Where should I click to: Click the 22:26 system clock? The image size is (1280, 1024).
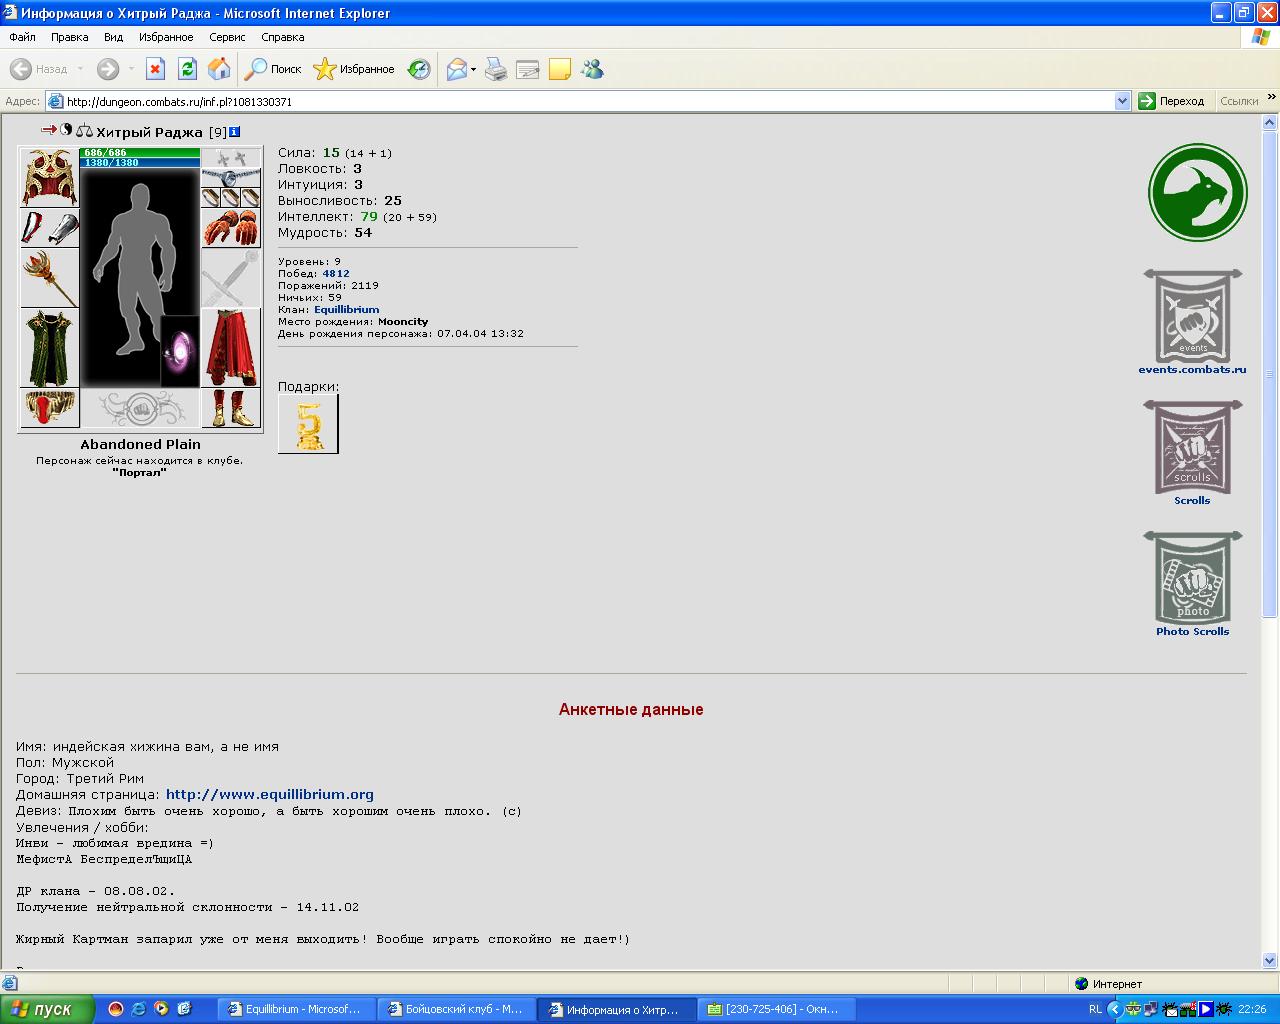(1252, 1010)
